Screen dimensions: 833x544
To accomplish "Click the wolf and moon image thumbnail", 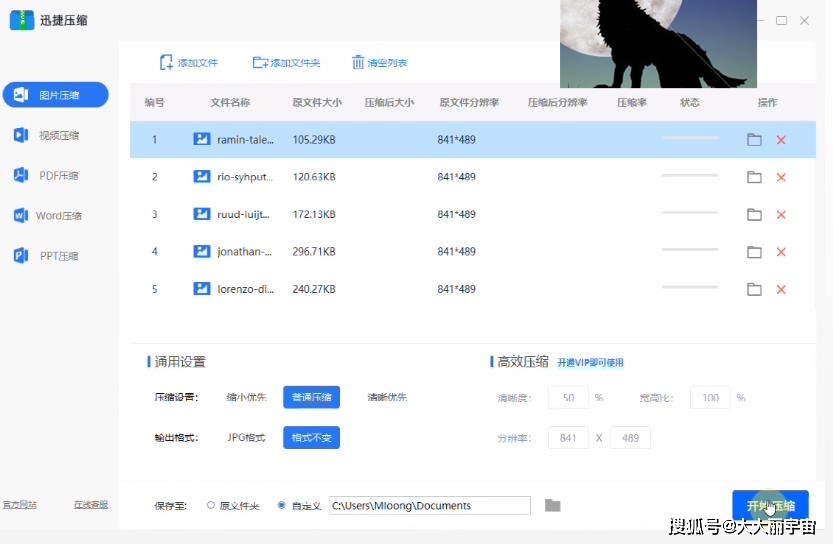I will (x=658, y=44).
